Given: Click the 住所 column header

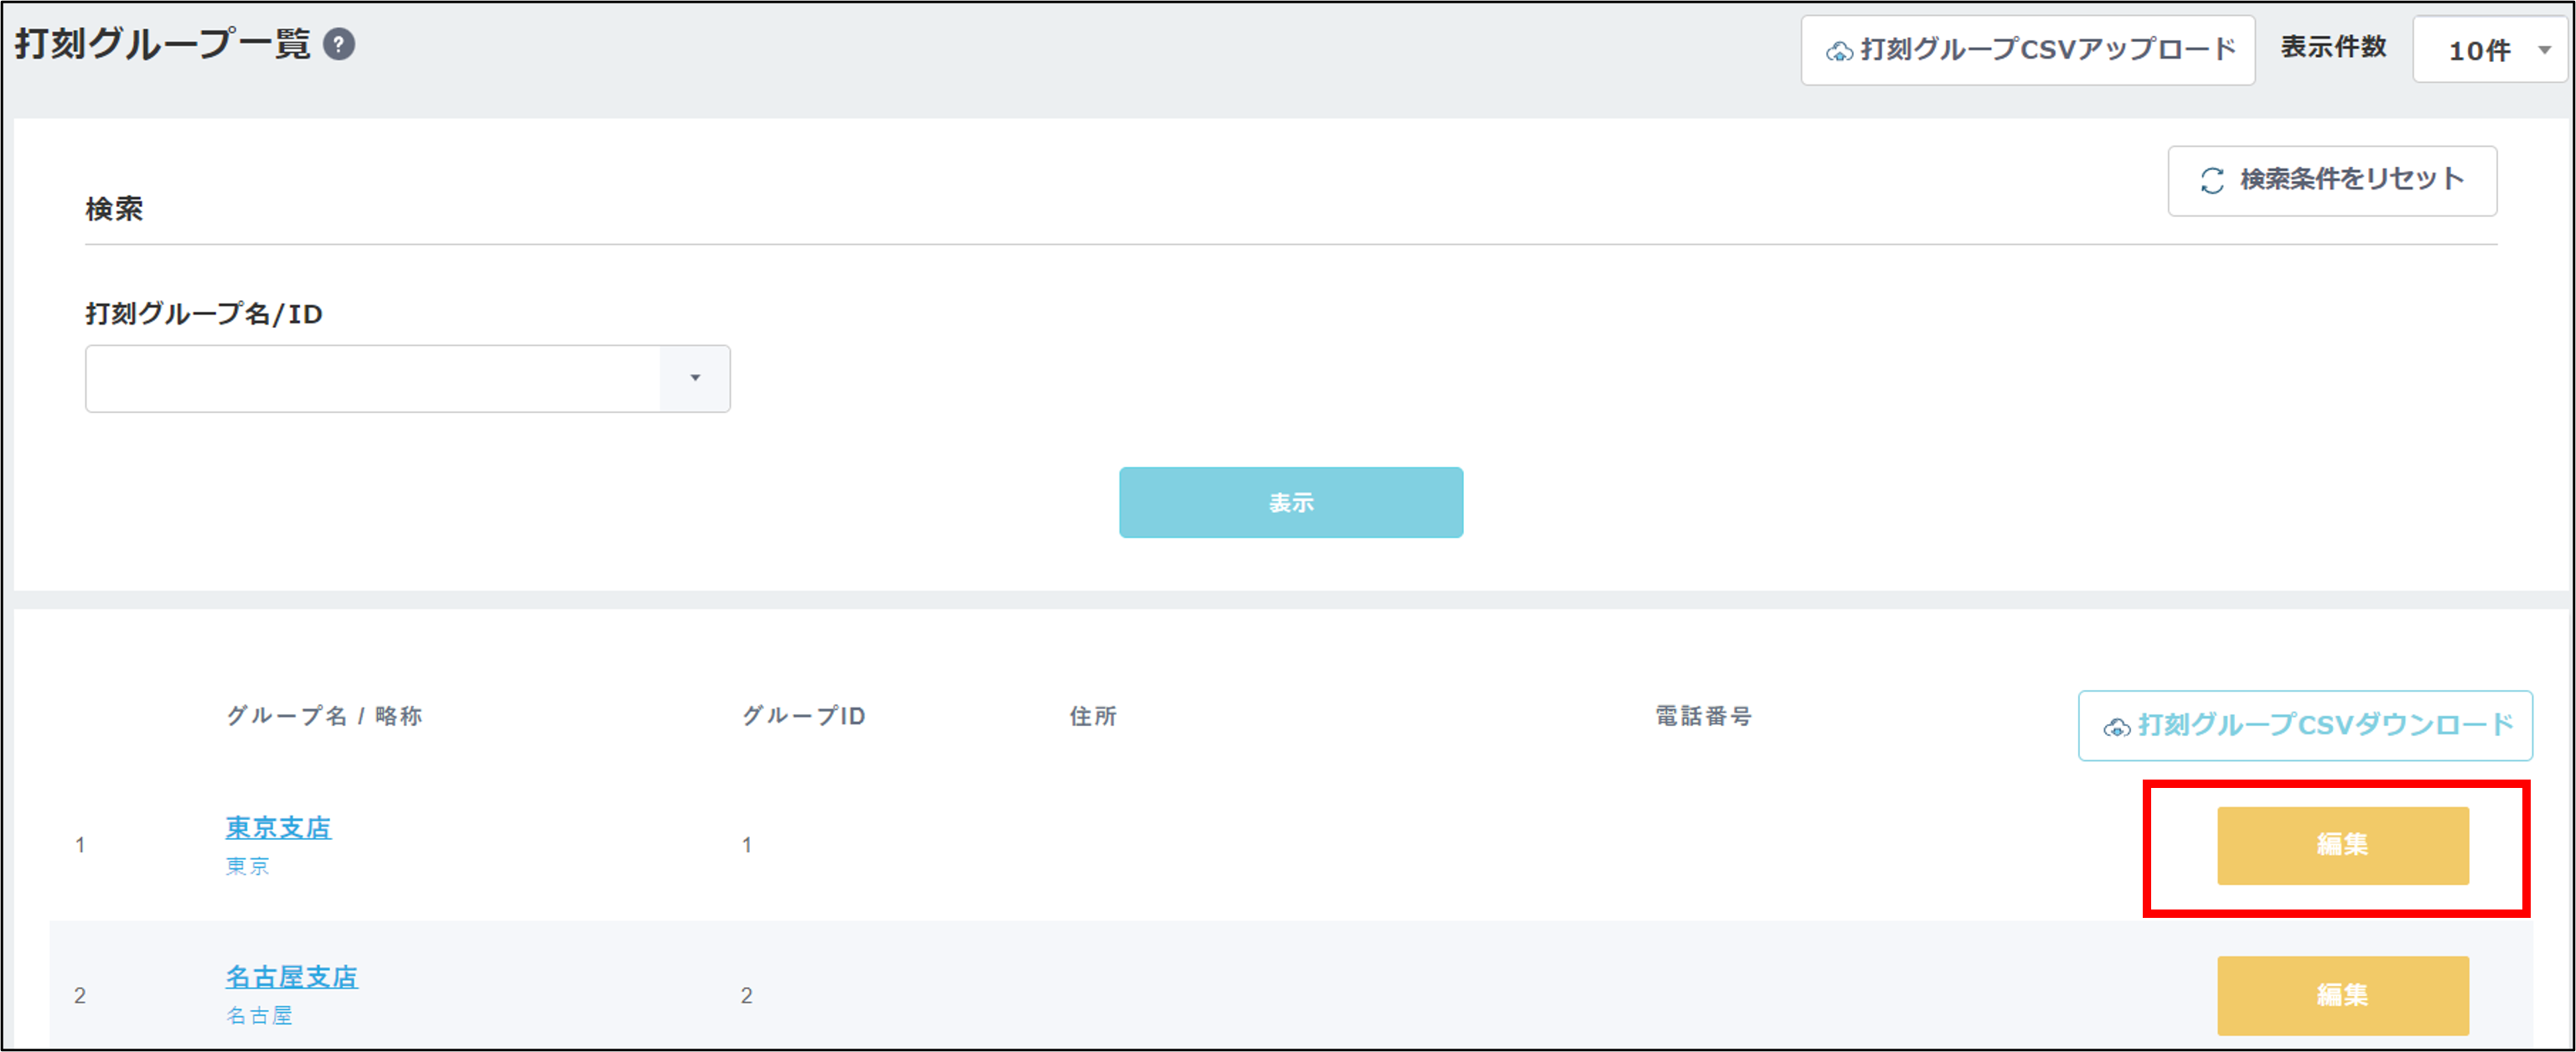Looking at the screenshot, I should (1092, 716).
